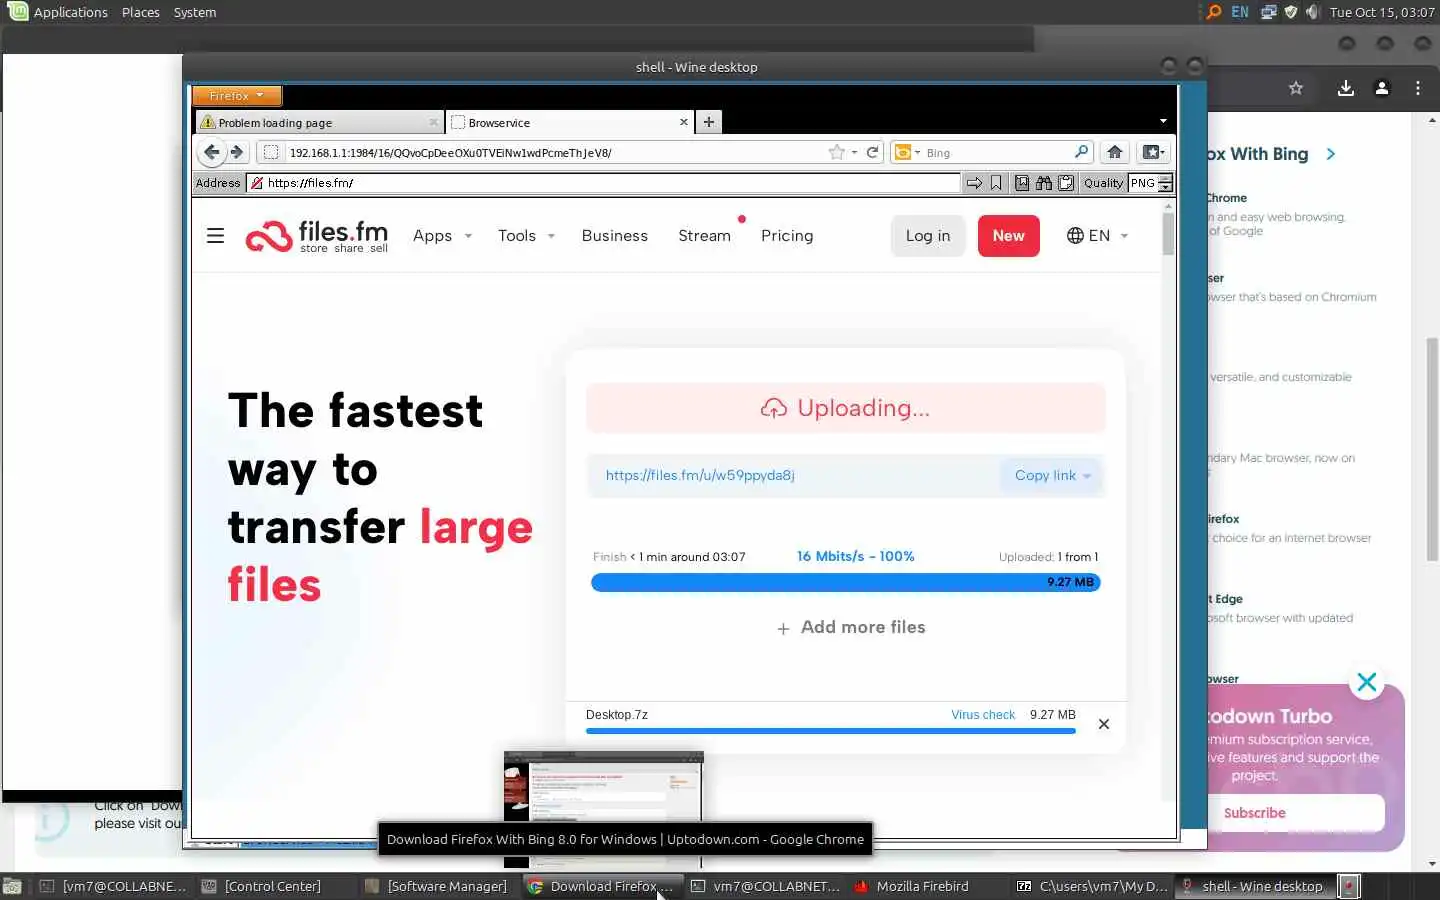Open Chrome downloads icon

[x=1346, y=88]
